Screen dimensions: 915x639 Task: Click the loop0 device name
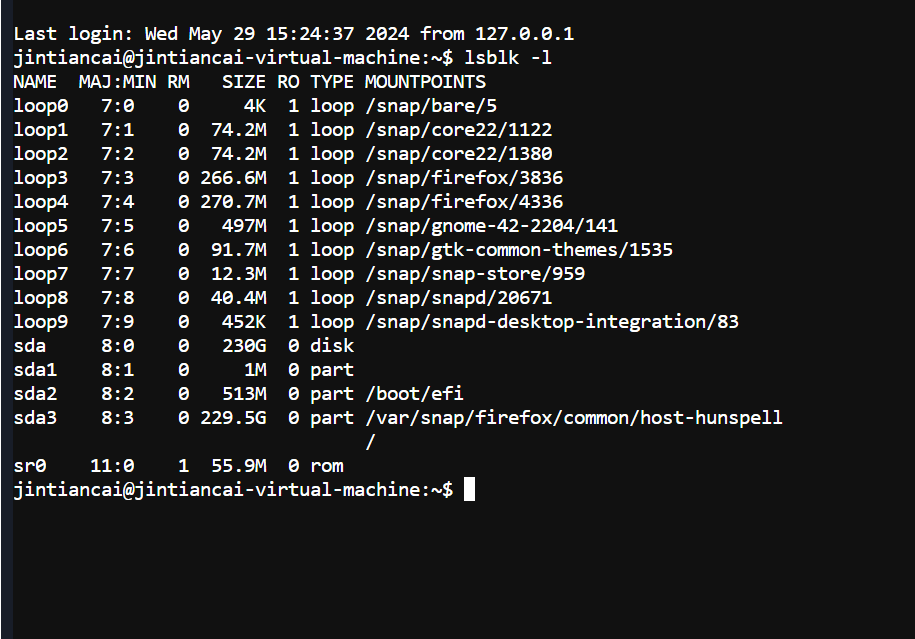tap(41, 106)
